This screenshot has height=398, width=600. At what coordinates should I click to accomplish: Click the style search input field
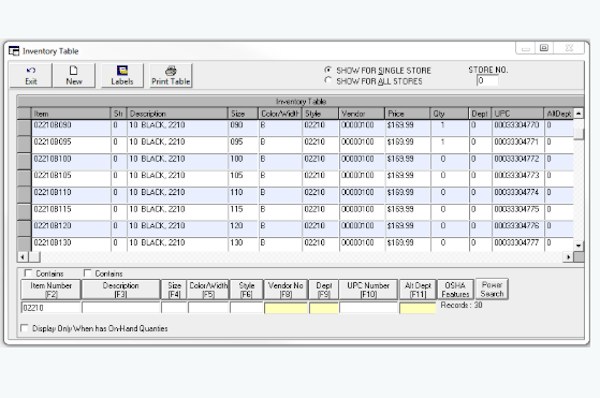(x=246, y=308)
